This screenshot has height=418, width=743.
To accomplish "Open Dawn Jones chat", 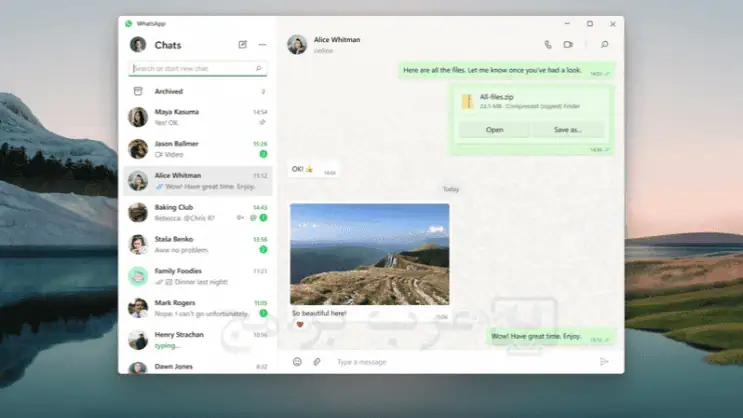I will click(198, 366).
